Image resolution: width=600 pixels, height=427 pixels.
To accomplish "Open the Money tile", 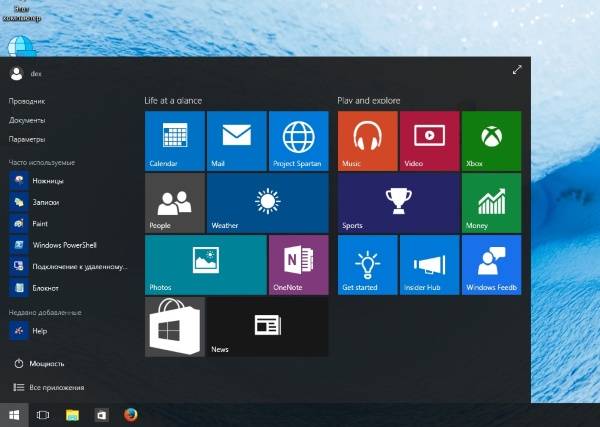I will 491,203.
